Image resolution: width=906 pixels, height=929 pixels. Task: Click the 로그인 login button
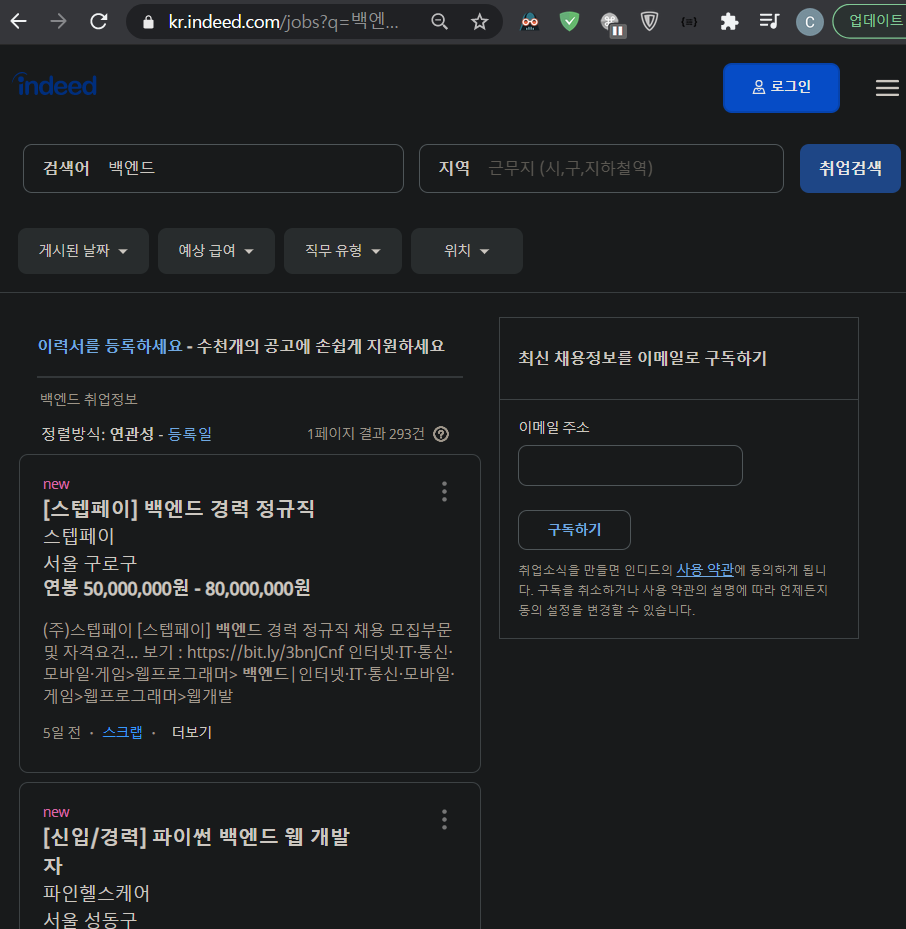click(781, 87)
